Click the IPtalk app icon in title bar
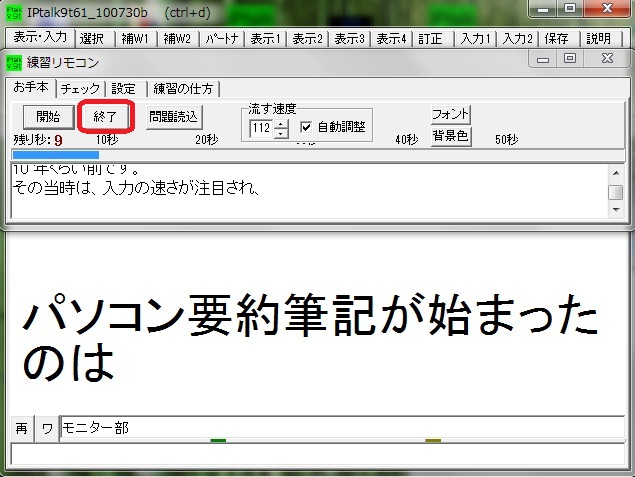This screenshot has height=477, width=635. [13, 12]
